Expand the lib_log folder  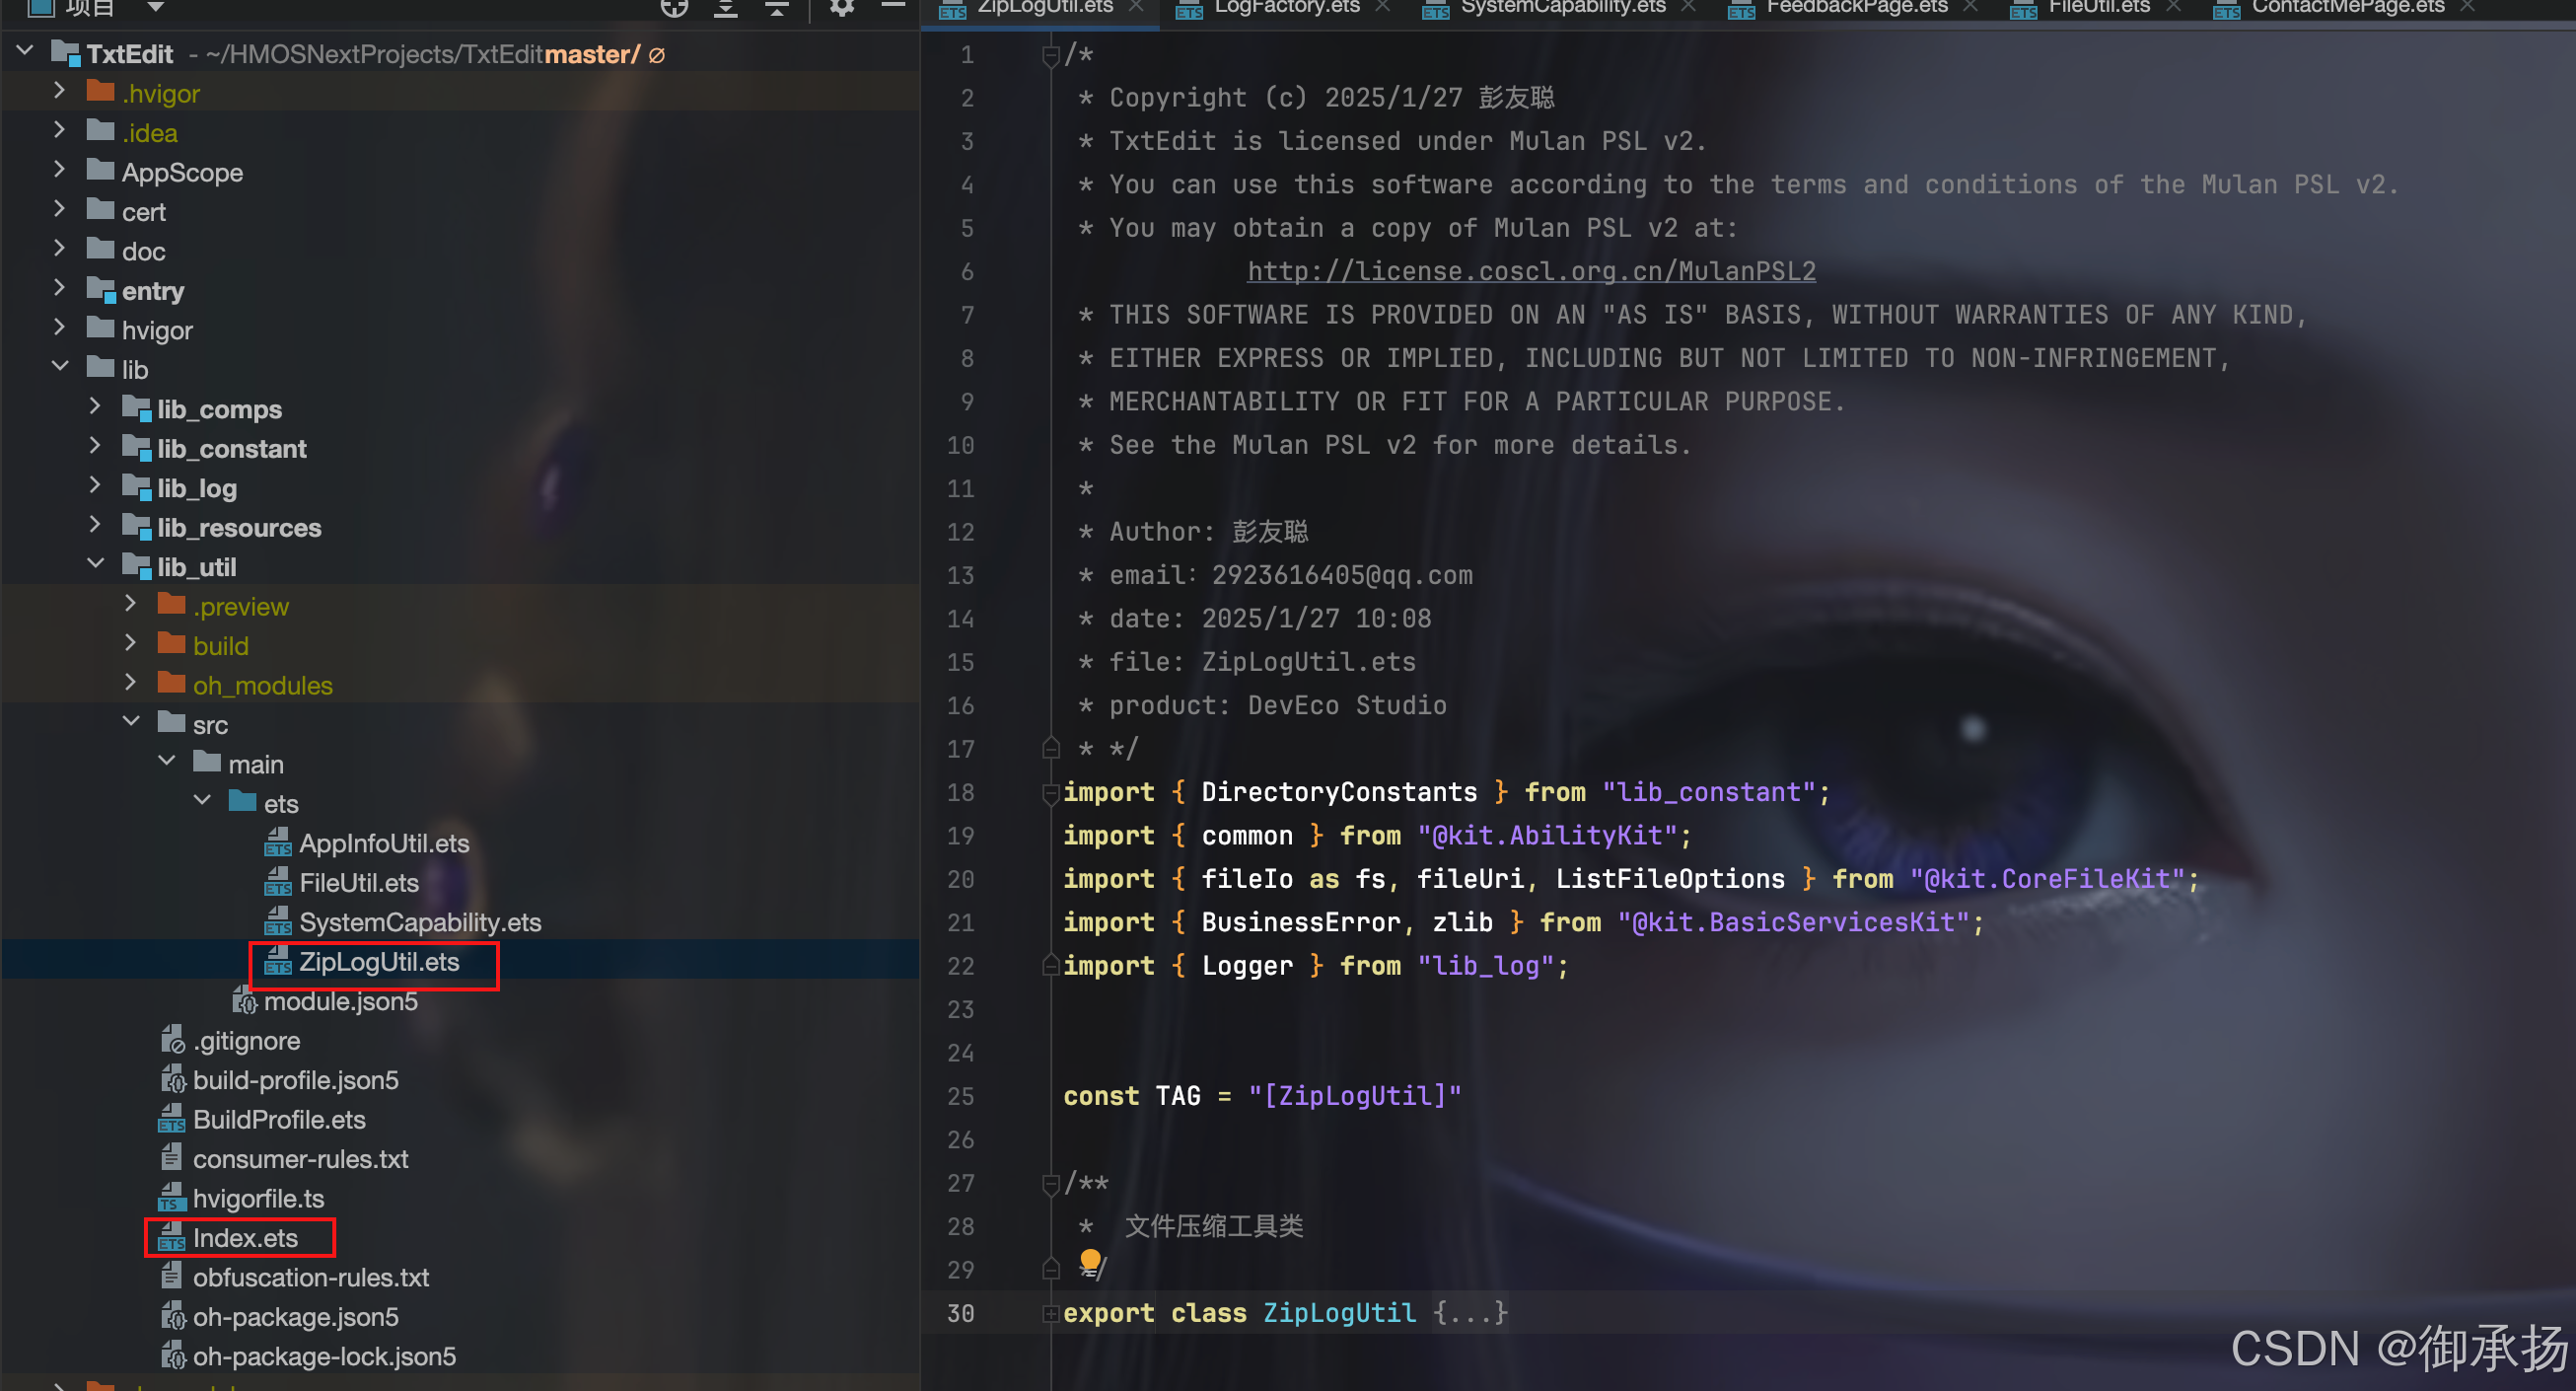tap(95, 487)
